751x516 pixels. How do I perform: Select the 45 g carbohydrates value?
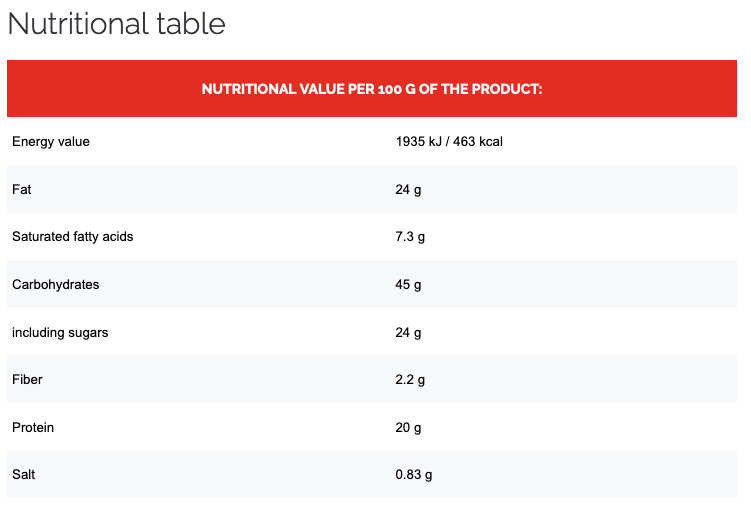point(408,285)
